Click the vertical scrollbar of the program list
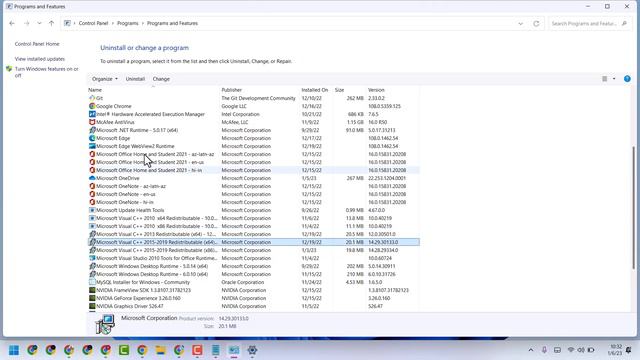This screenshot has width=640, height=360. click(x=633, y=207)
